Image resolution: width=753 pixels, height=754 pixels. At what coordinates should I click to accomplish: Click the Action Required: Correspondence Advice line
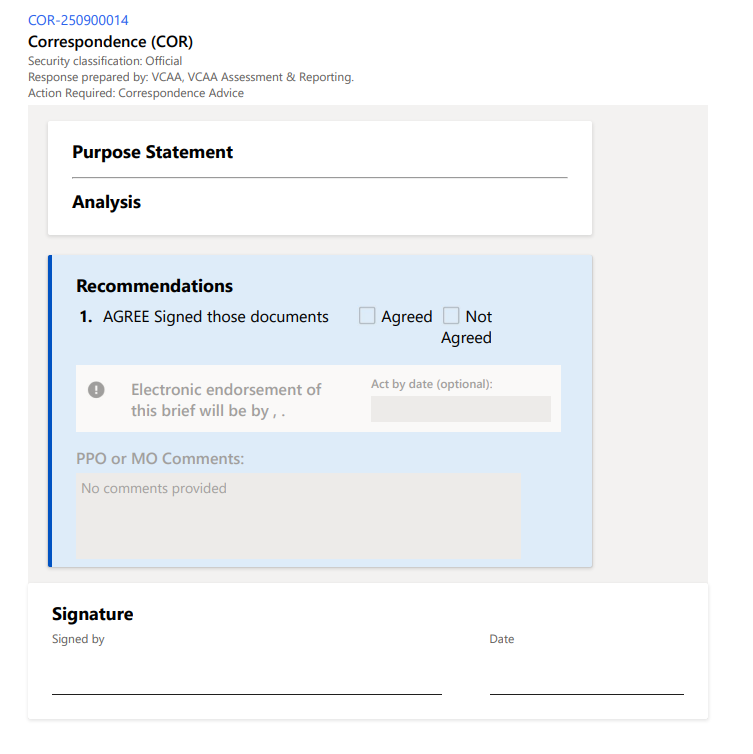[x=136, y=93]
